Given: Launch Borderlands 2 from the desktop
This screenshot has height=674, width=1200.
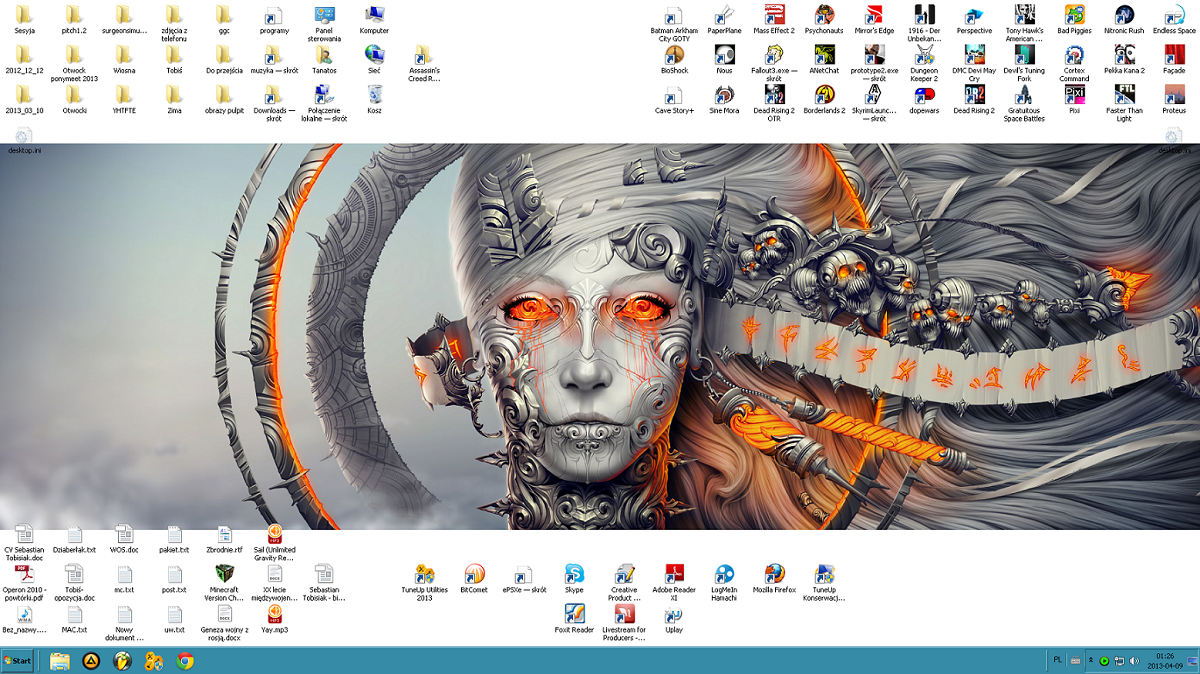Looking at the screenshot, I should tap(824, 95).
